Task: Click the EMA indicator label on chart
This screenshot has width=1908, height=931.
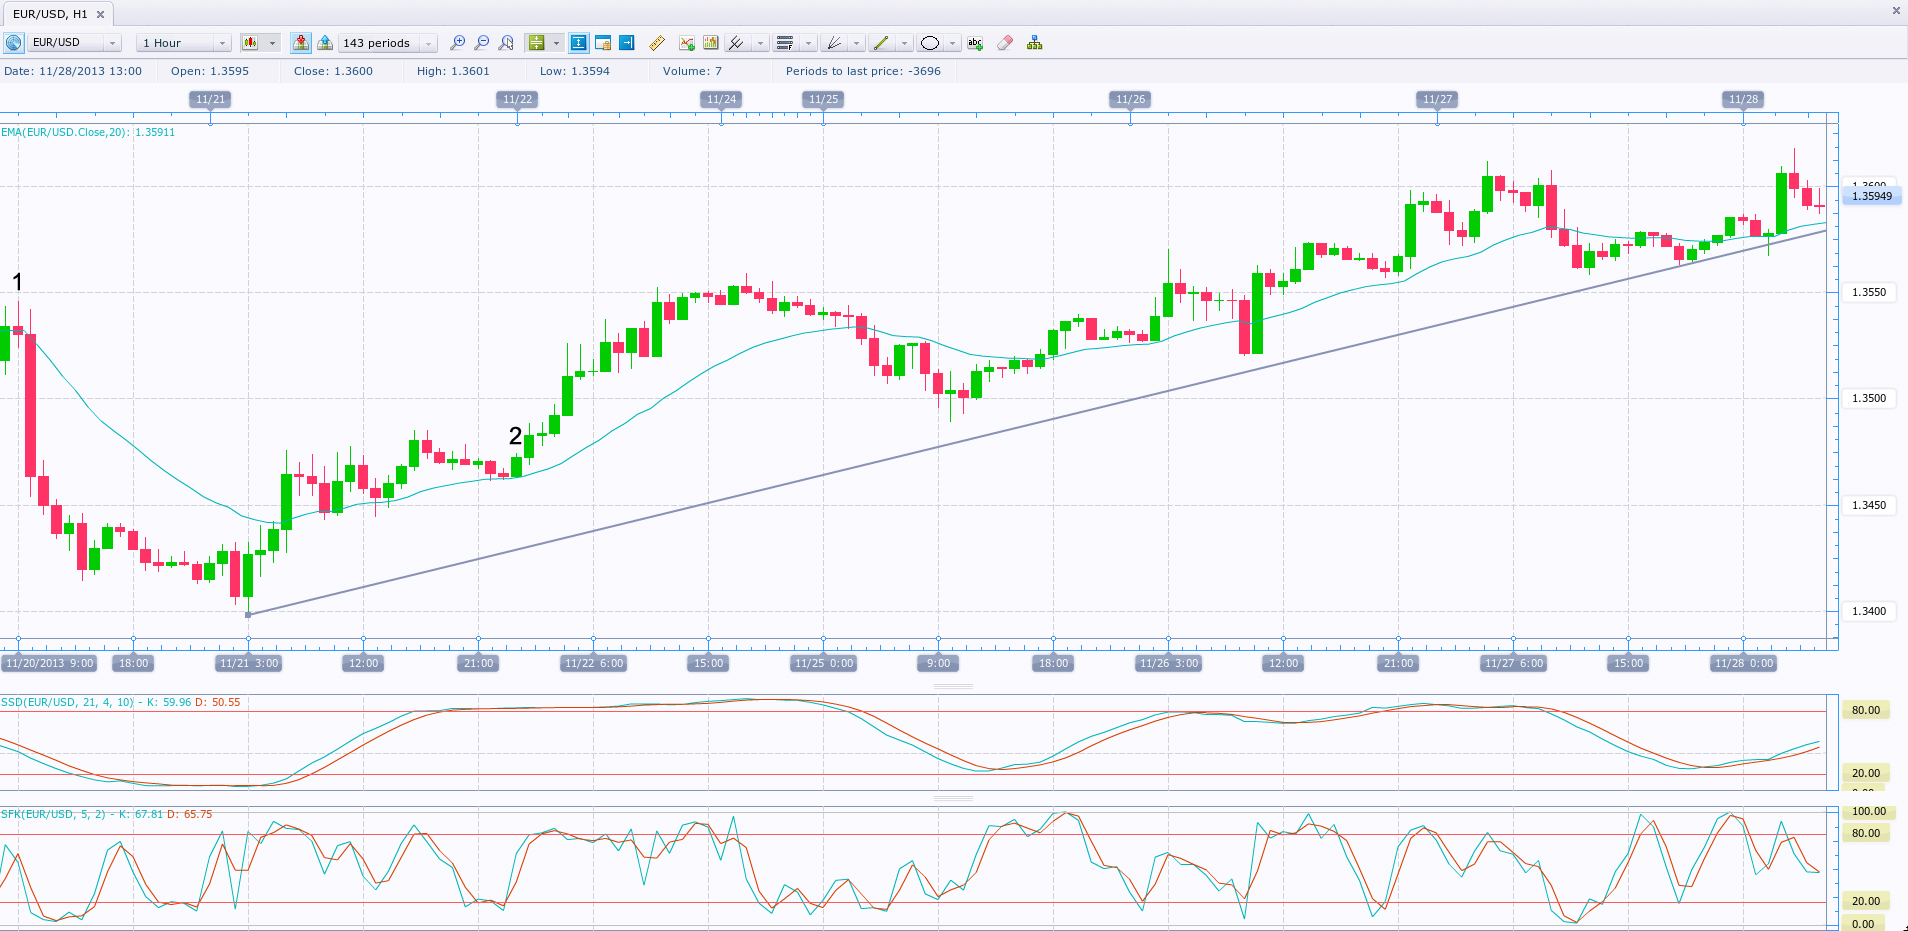Action: (x=88, y=132)
